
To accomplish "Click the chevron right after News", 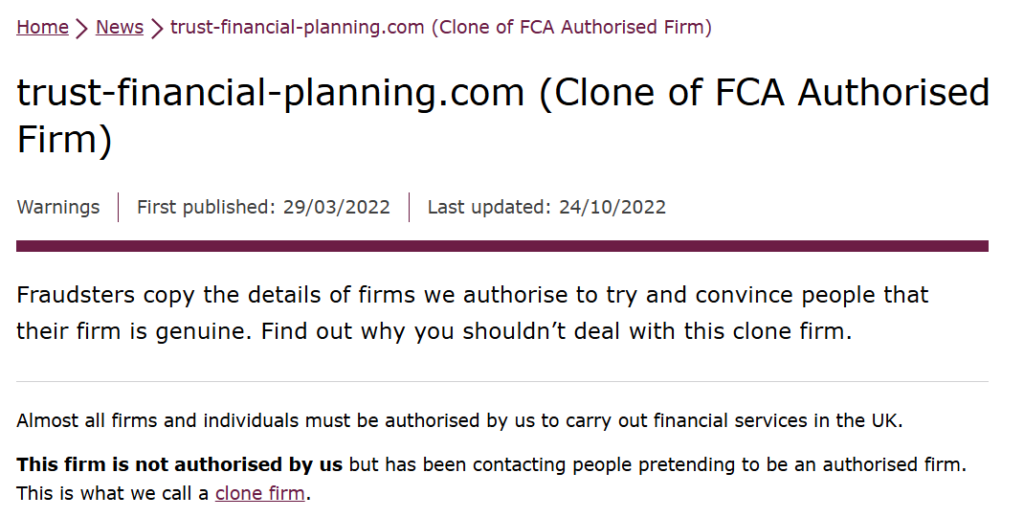I will pos(157,28).
